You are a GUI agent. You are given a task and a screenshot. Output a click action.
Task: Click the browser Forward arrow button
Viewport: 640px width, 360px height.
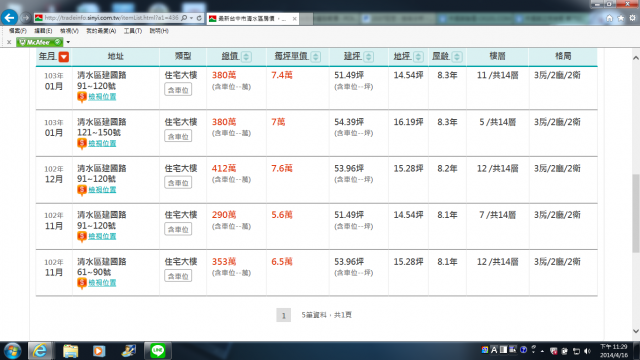(25, 18)
